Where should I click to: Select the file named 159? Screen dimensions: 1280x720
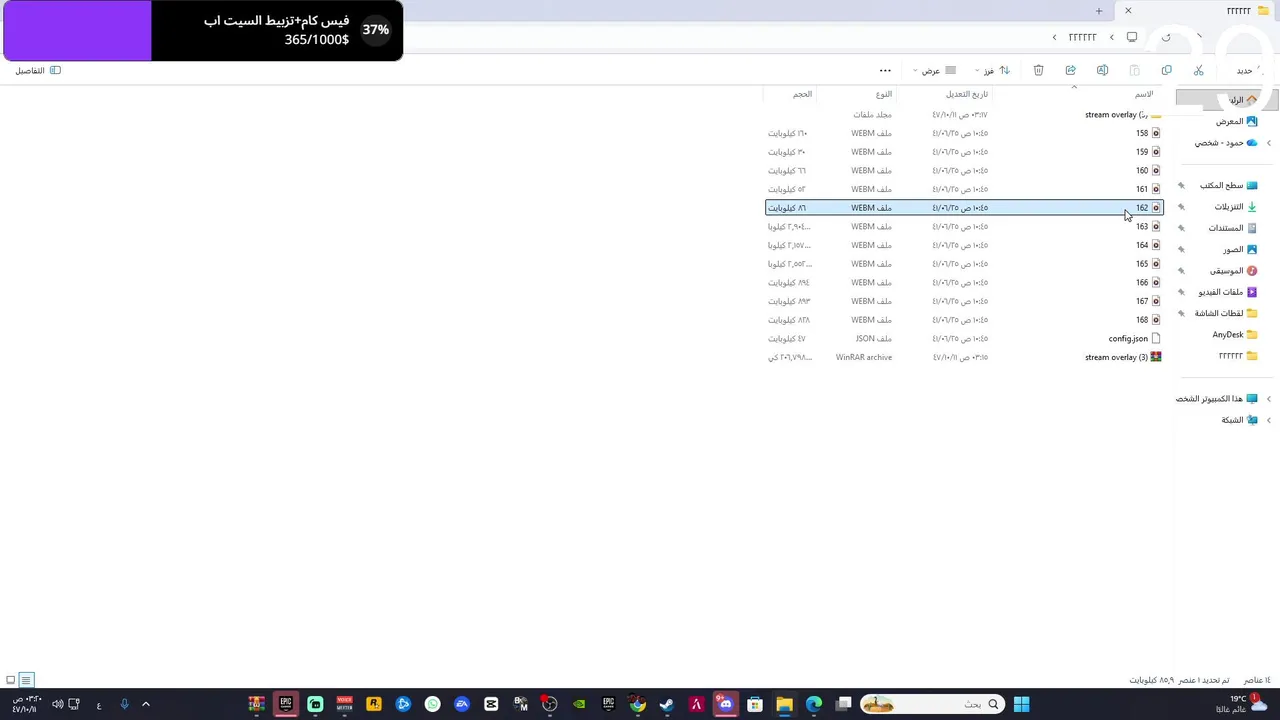964,152
